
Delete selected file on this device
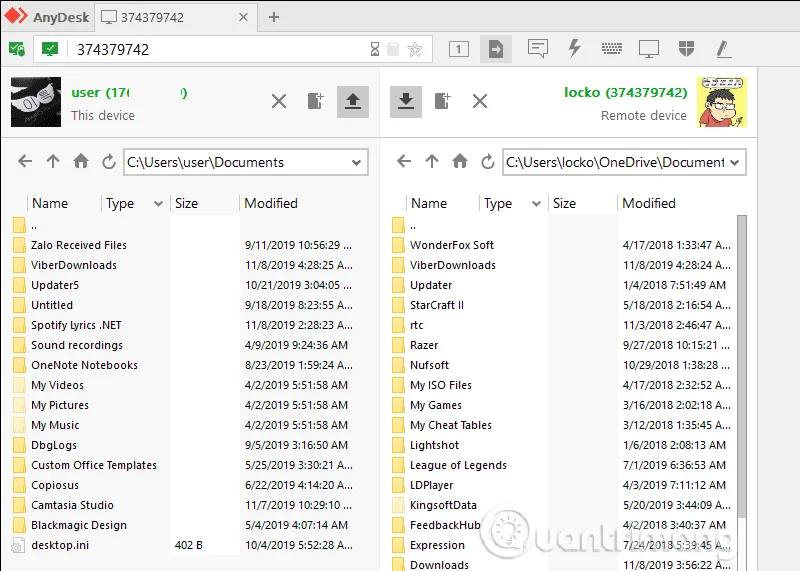(279, 101)
